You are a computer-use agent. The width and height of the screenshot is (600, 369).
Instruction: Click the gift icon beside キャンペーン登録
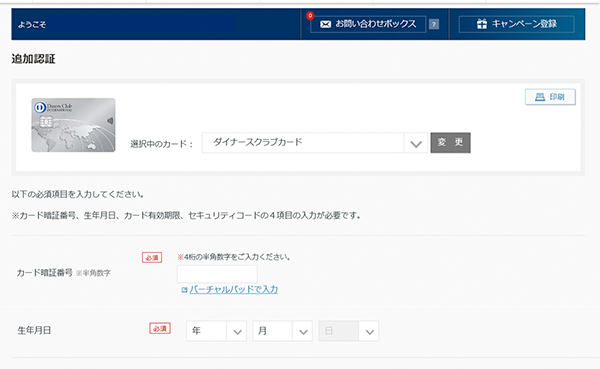point(482,24)
